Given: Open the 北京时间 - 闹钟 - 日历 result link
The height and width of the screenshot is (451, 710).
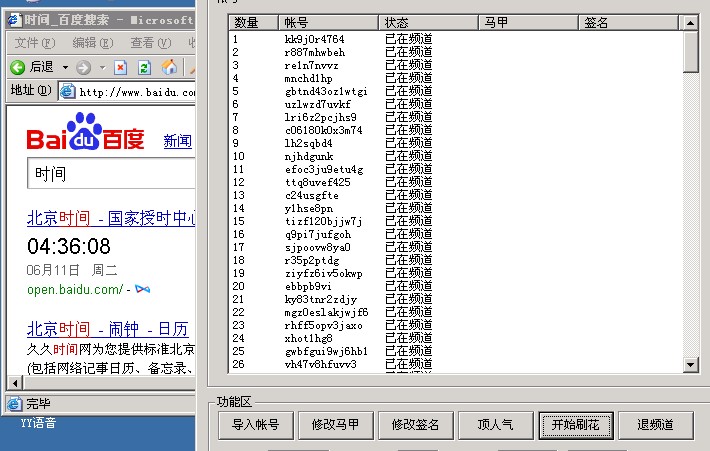Looking at the screenshot, I should tap(107, 329).
